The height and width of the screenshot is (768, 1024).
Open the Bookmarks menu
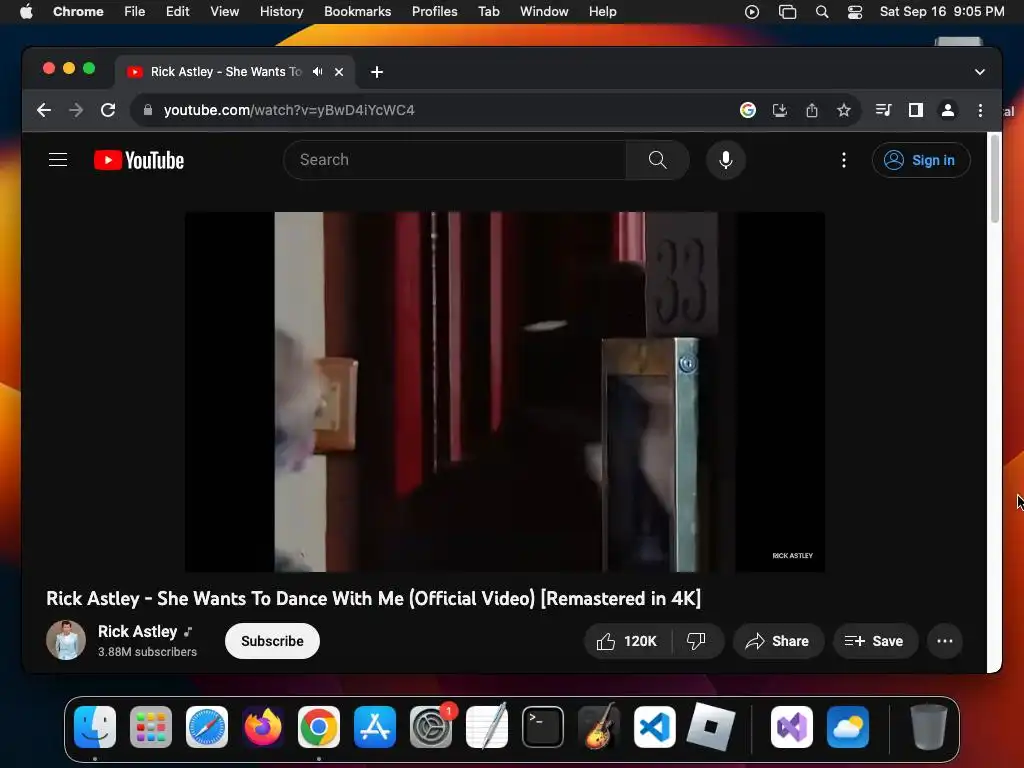pos(358,12)
